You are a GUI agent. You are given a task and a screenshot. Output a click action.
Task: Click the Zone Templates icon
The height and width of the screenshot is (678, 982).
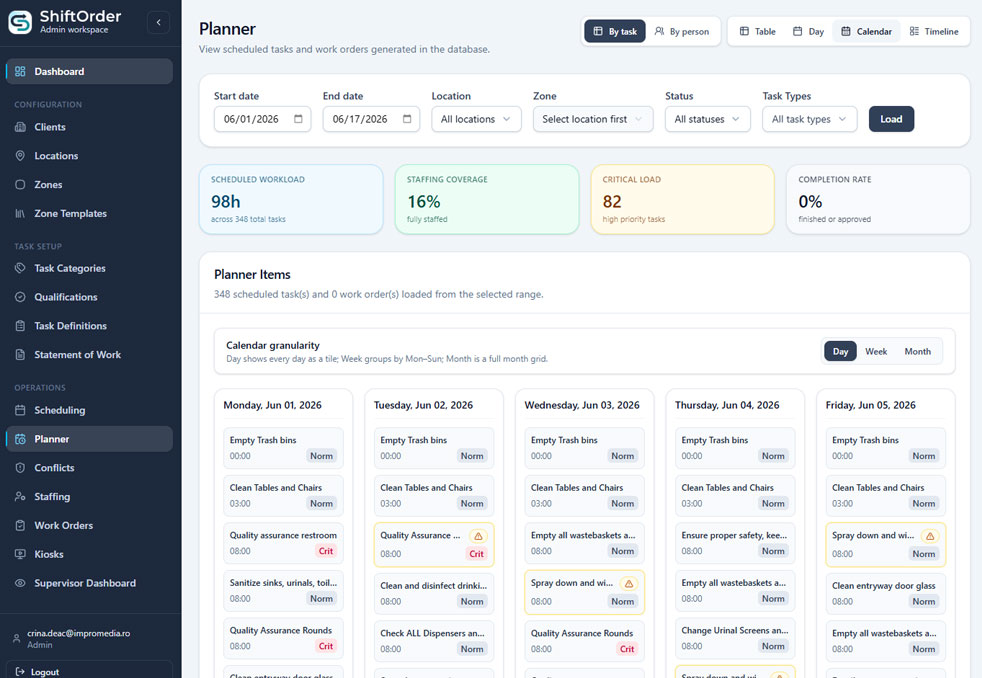[20, 213]
